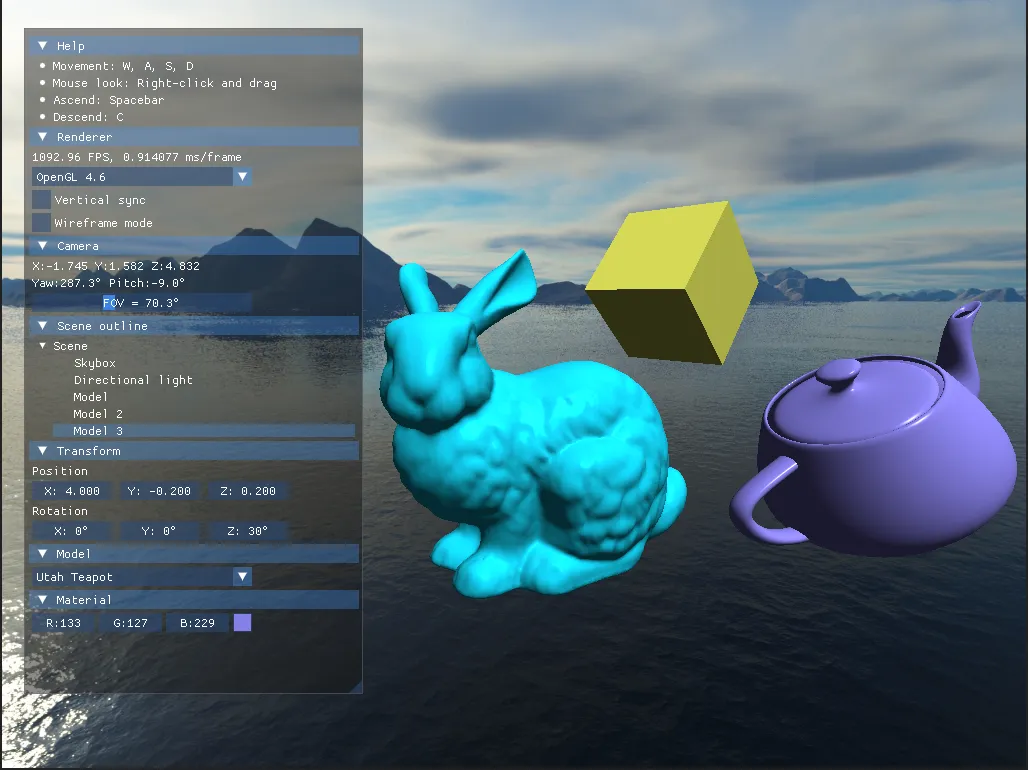Collapse the Transform section

(41, 451)
